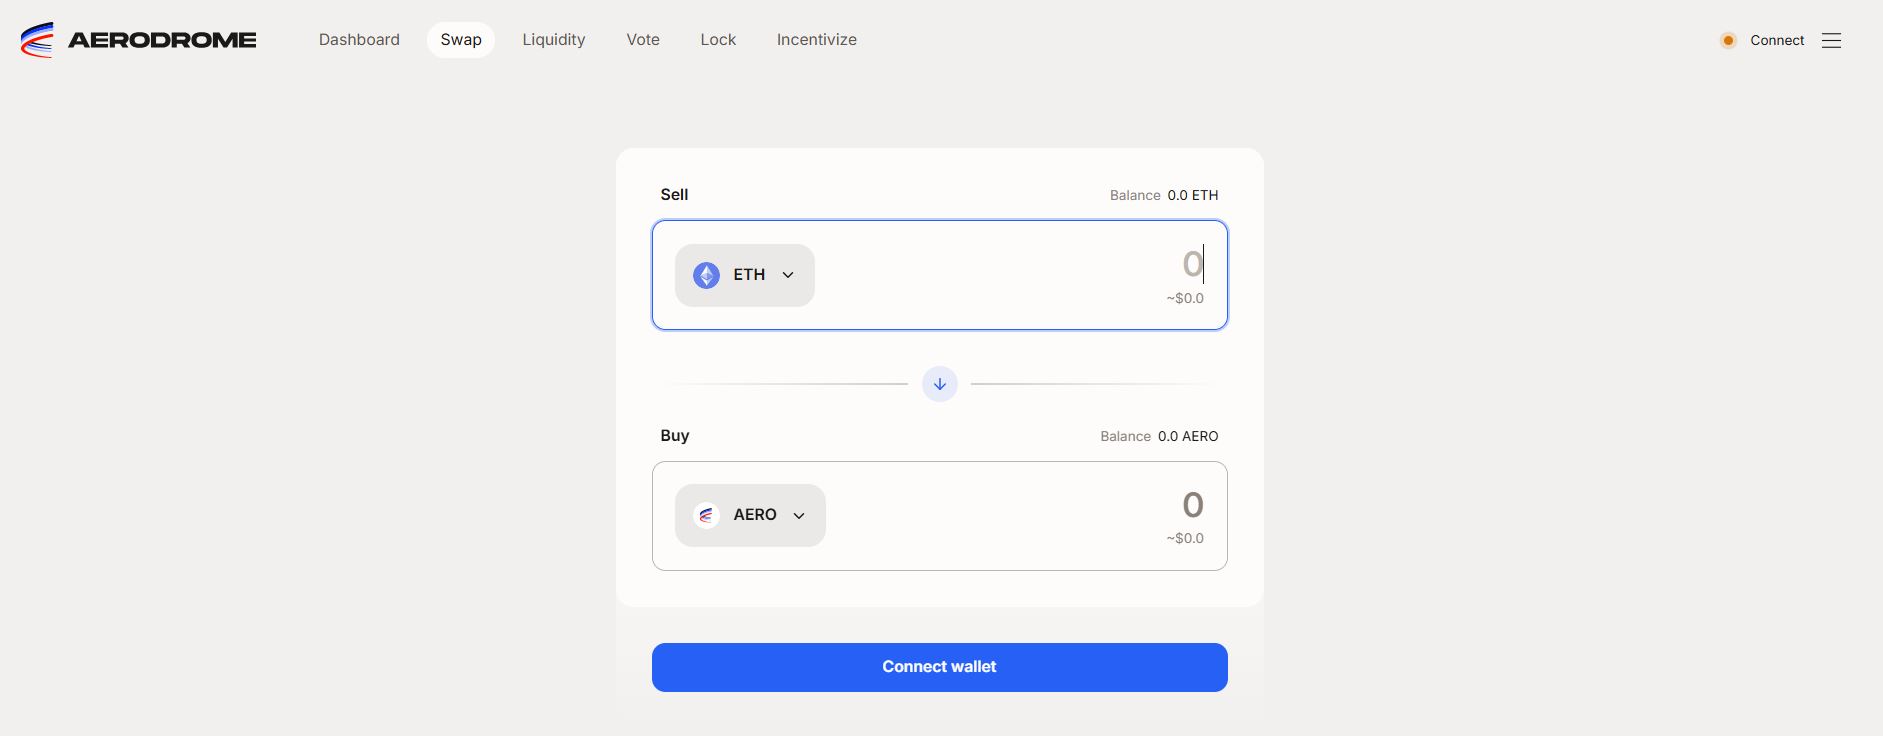Click the 0.0 AERO balance value
Viewport: 1883px width, 736px height.
click(x=1188, y=436)
